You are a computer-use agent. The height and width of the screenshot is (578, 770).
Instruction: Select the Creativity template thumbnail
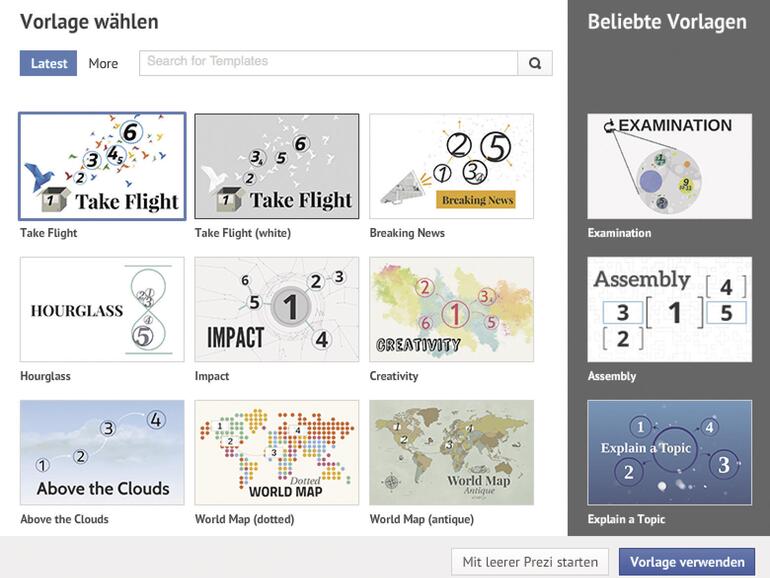(x=451, y=309)
